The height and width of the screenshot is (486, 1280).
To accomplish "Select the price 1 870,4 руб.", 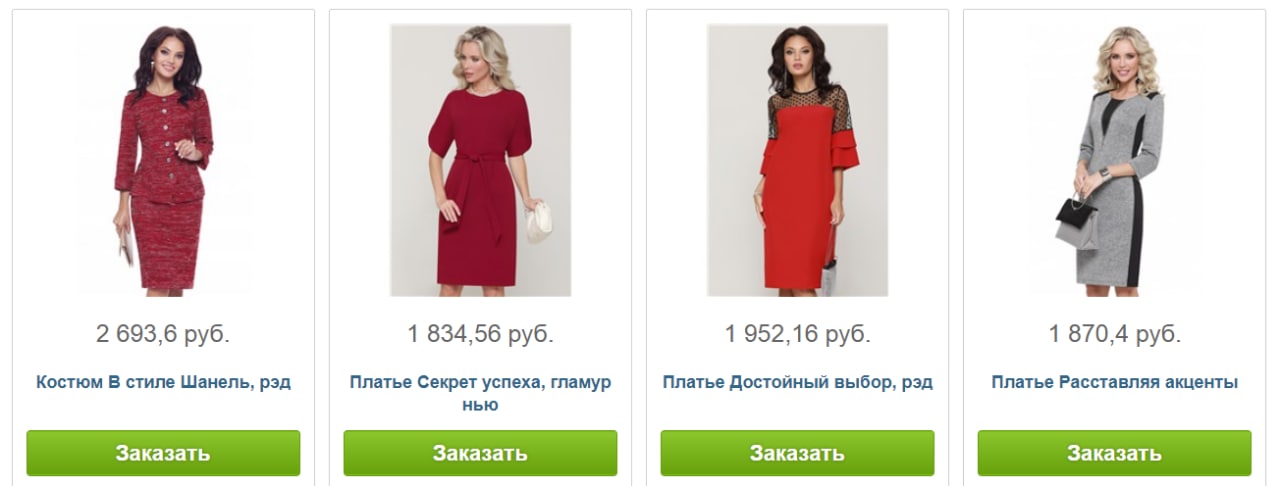I will tap(1114, 334).
